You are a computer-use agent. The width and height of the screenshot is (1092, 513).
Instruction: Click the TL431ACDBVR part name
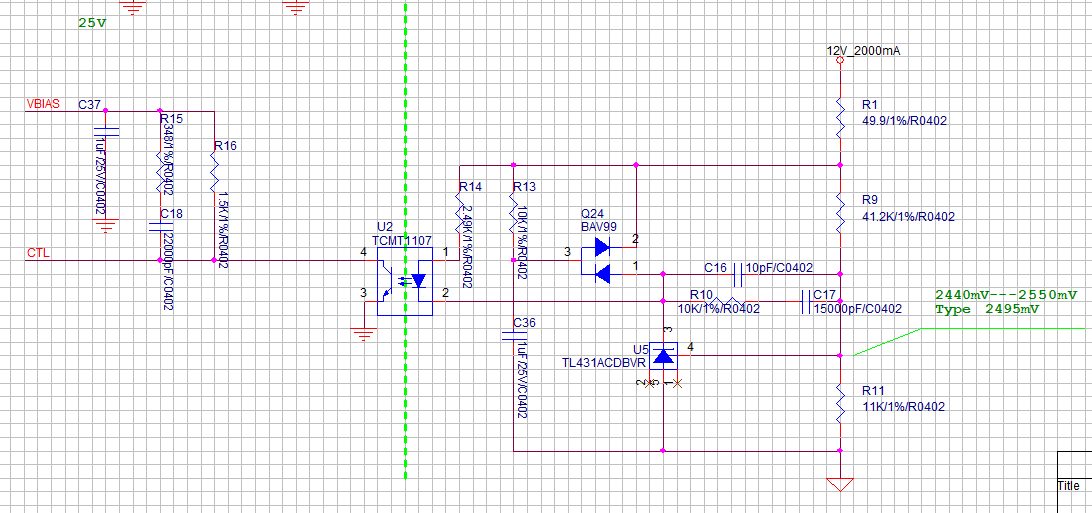click(605, 362)
